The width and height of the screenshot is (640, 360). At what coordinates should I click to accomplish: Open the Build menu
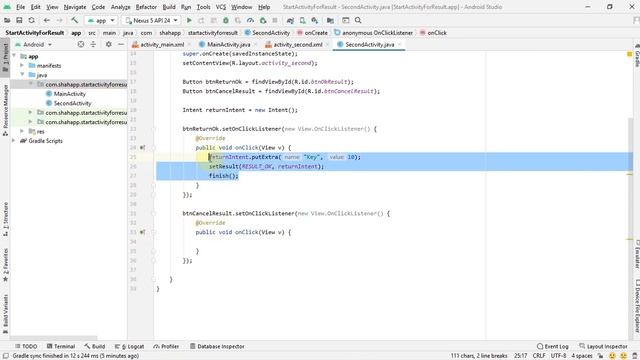pyautogui.click(x=169, y=7)
